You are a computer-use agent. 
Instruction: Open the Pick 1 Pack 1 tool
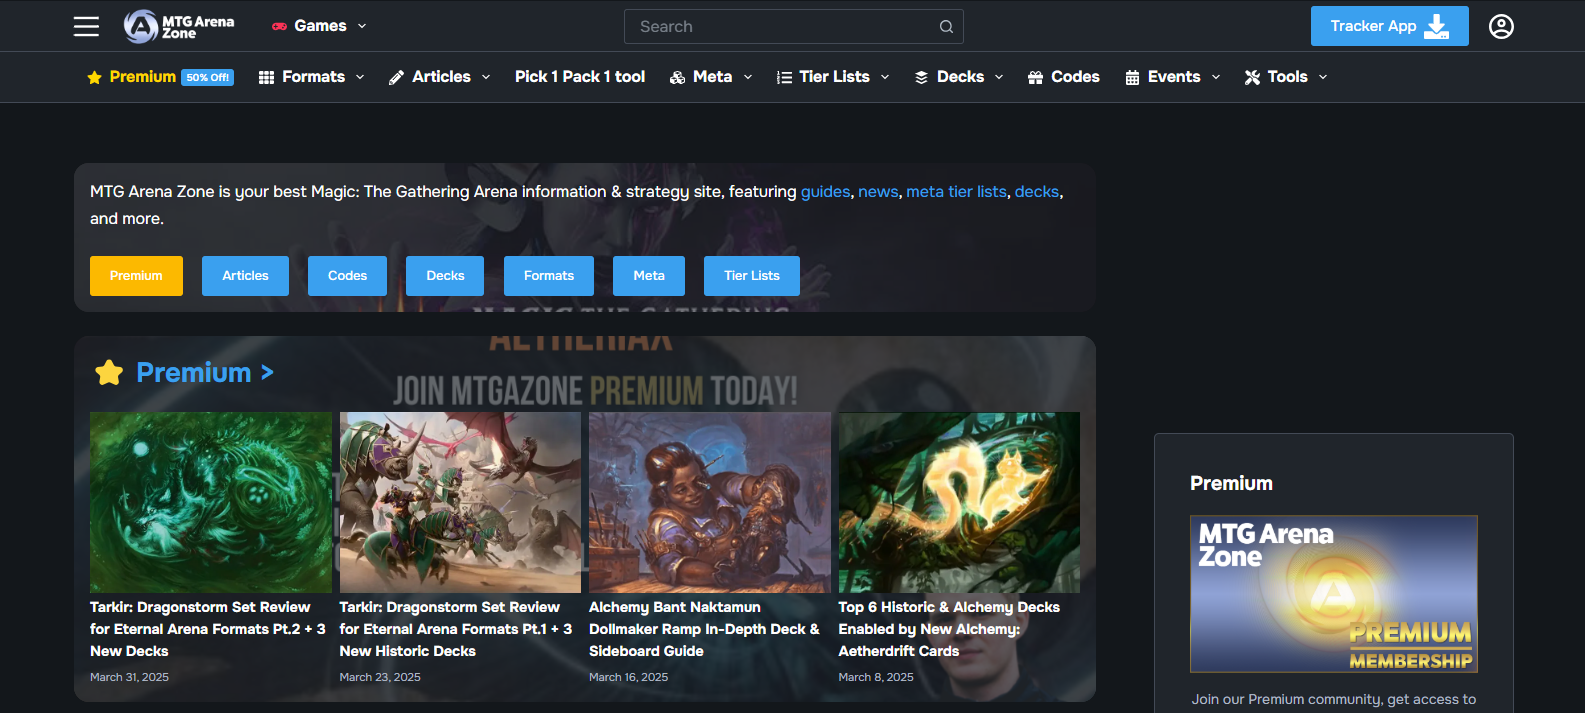[x=580, y=77]
